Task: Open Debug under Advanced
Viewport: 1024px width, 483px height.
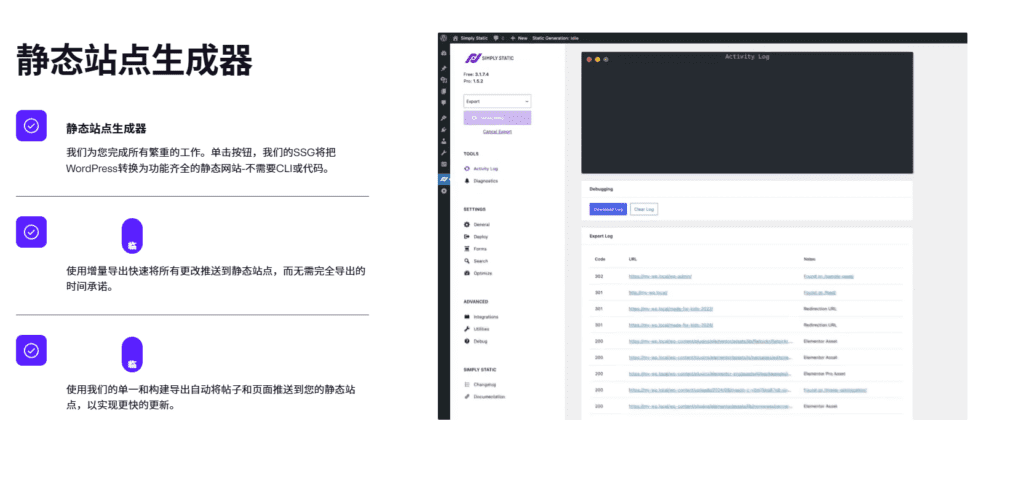Action: (x=481, y=341)
